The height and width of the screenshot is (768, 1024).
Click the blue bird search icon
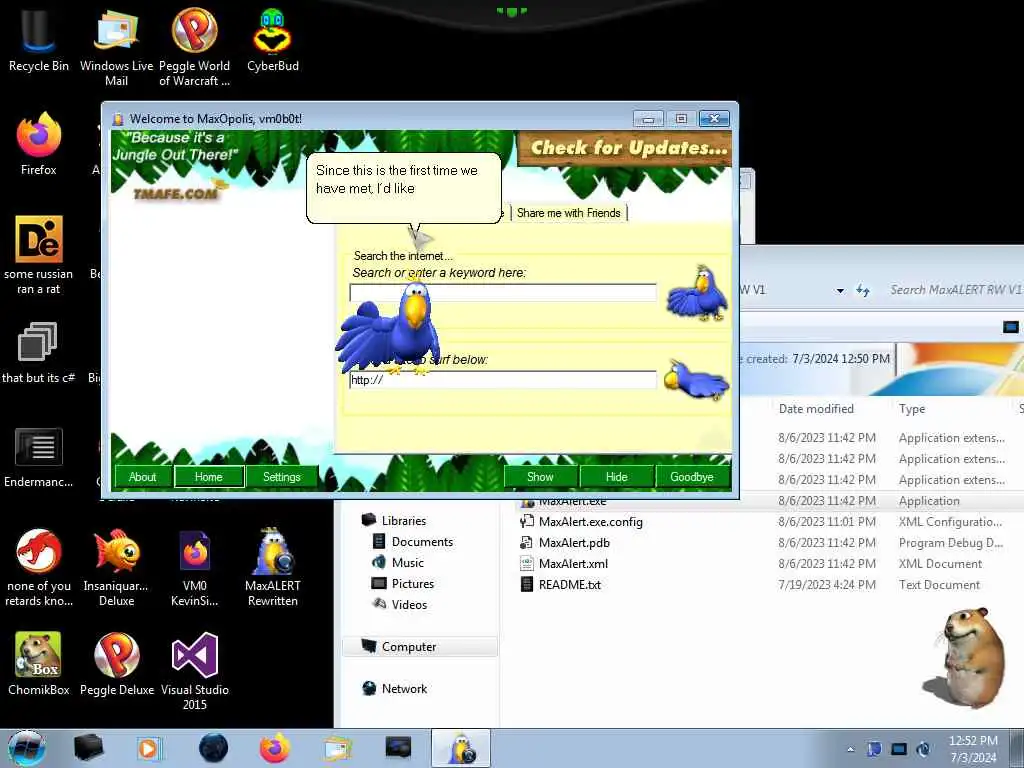[x=697, y=293]
